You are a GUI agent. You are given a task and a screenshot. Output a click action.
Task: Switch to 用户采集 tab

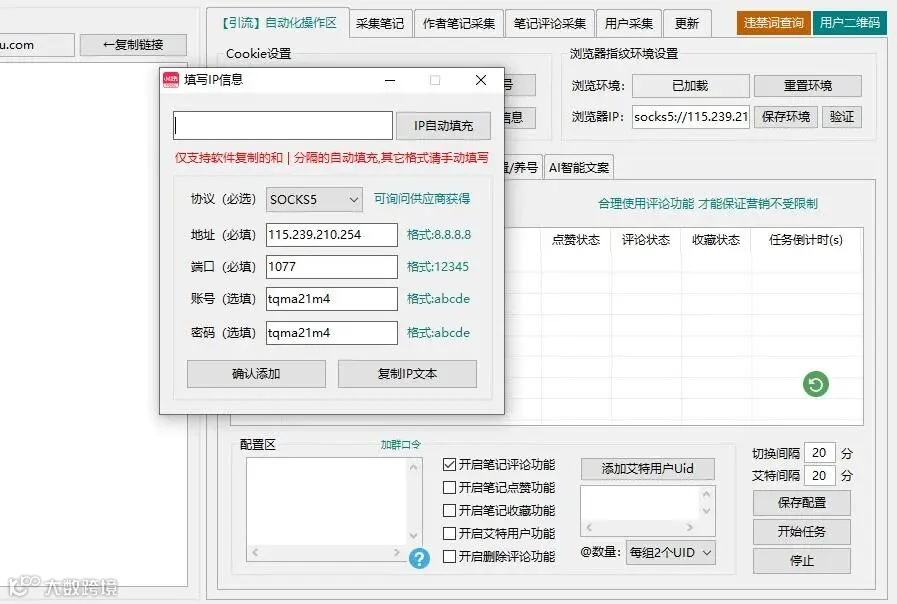click(629, 23)
